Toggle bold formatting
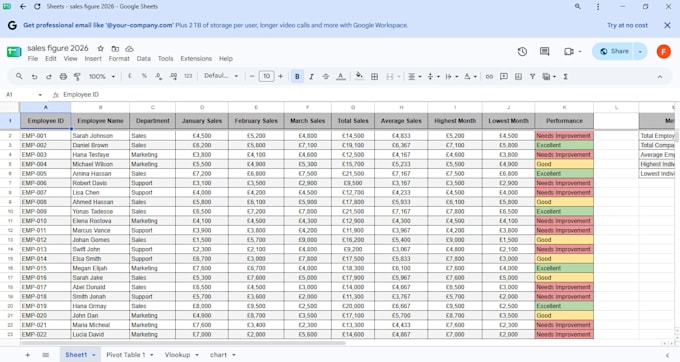680x362 pixels. (297, 76)
